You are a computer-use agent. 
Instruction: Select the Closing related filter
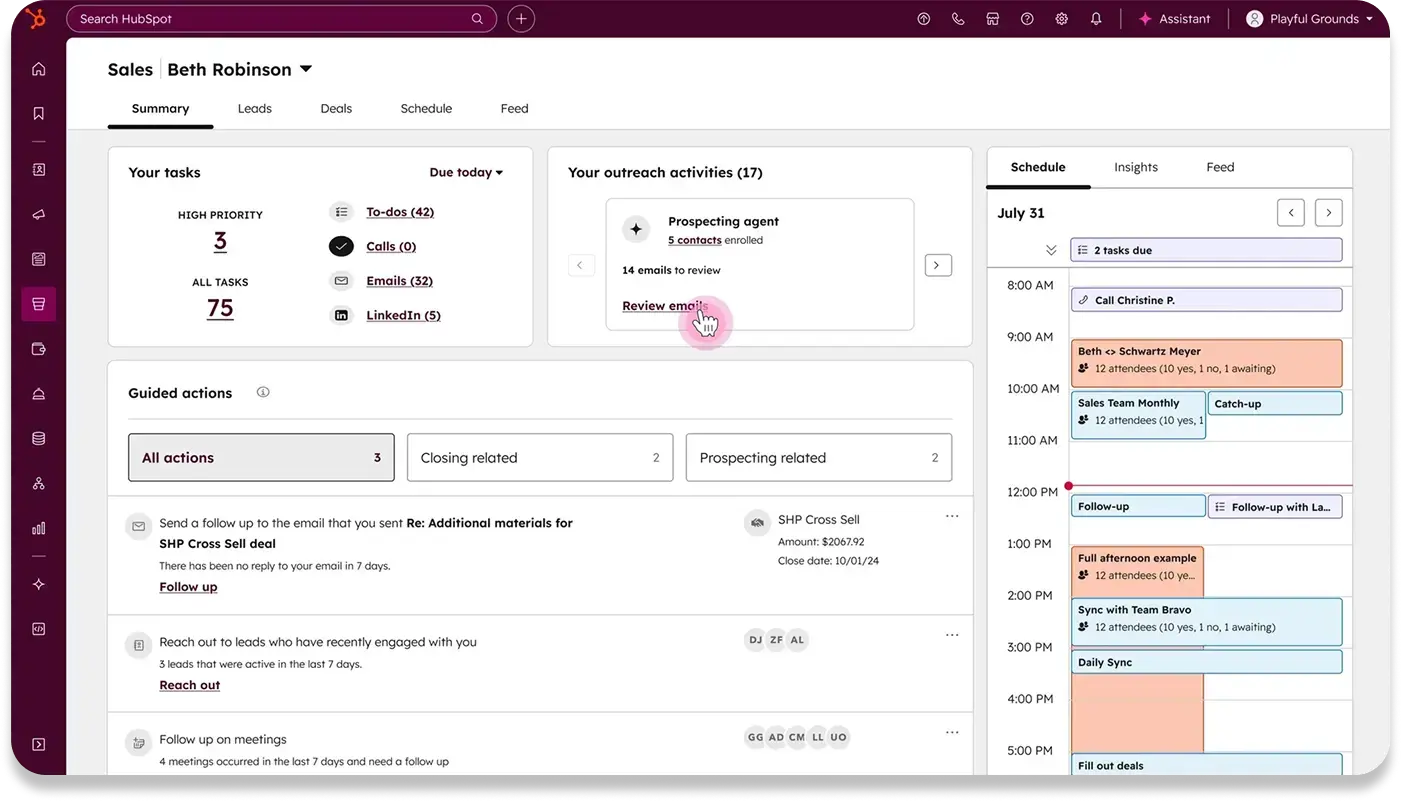pyautogui.click(x=540, y=458)
